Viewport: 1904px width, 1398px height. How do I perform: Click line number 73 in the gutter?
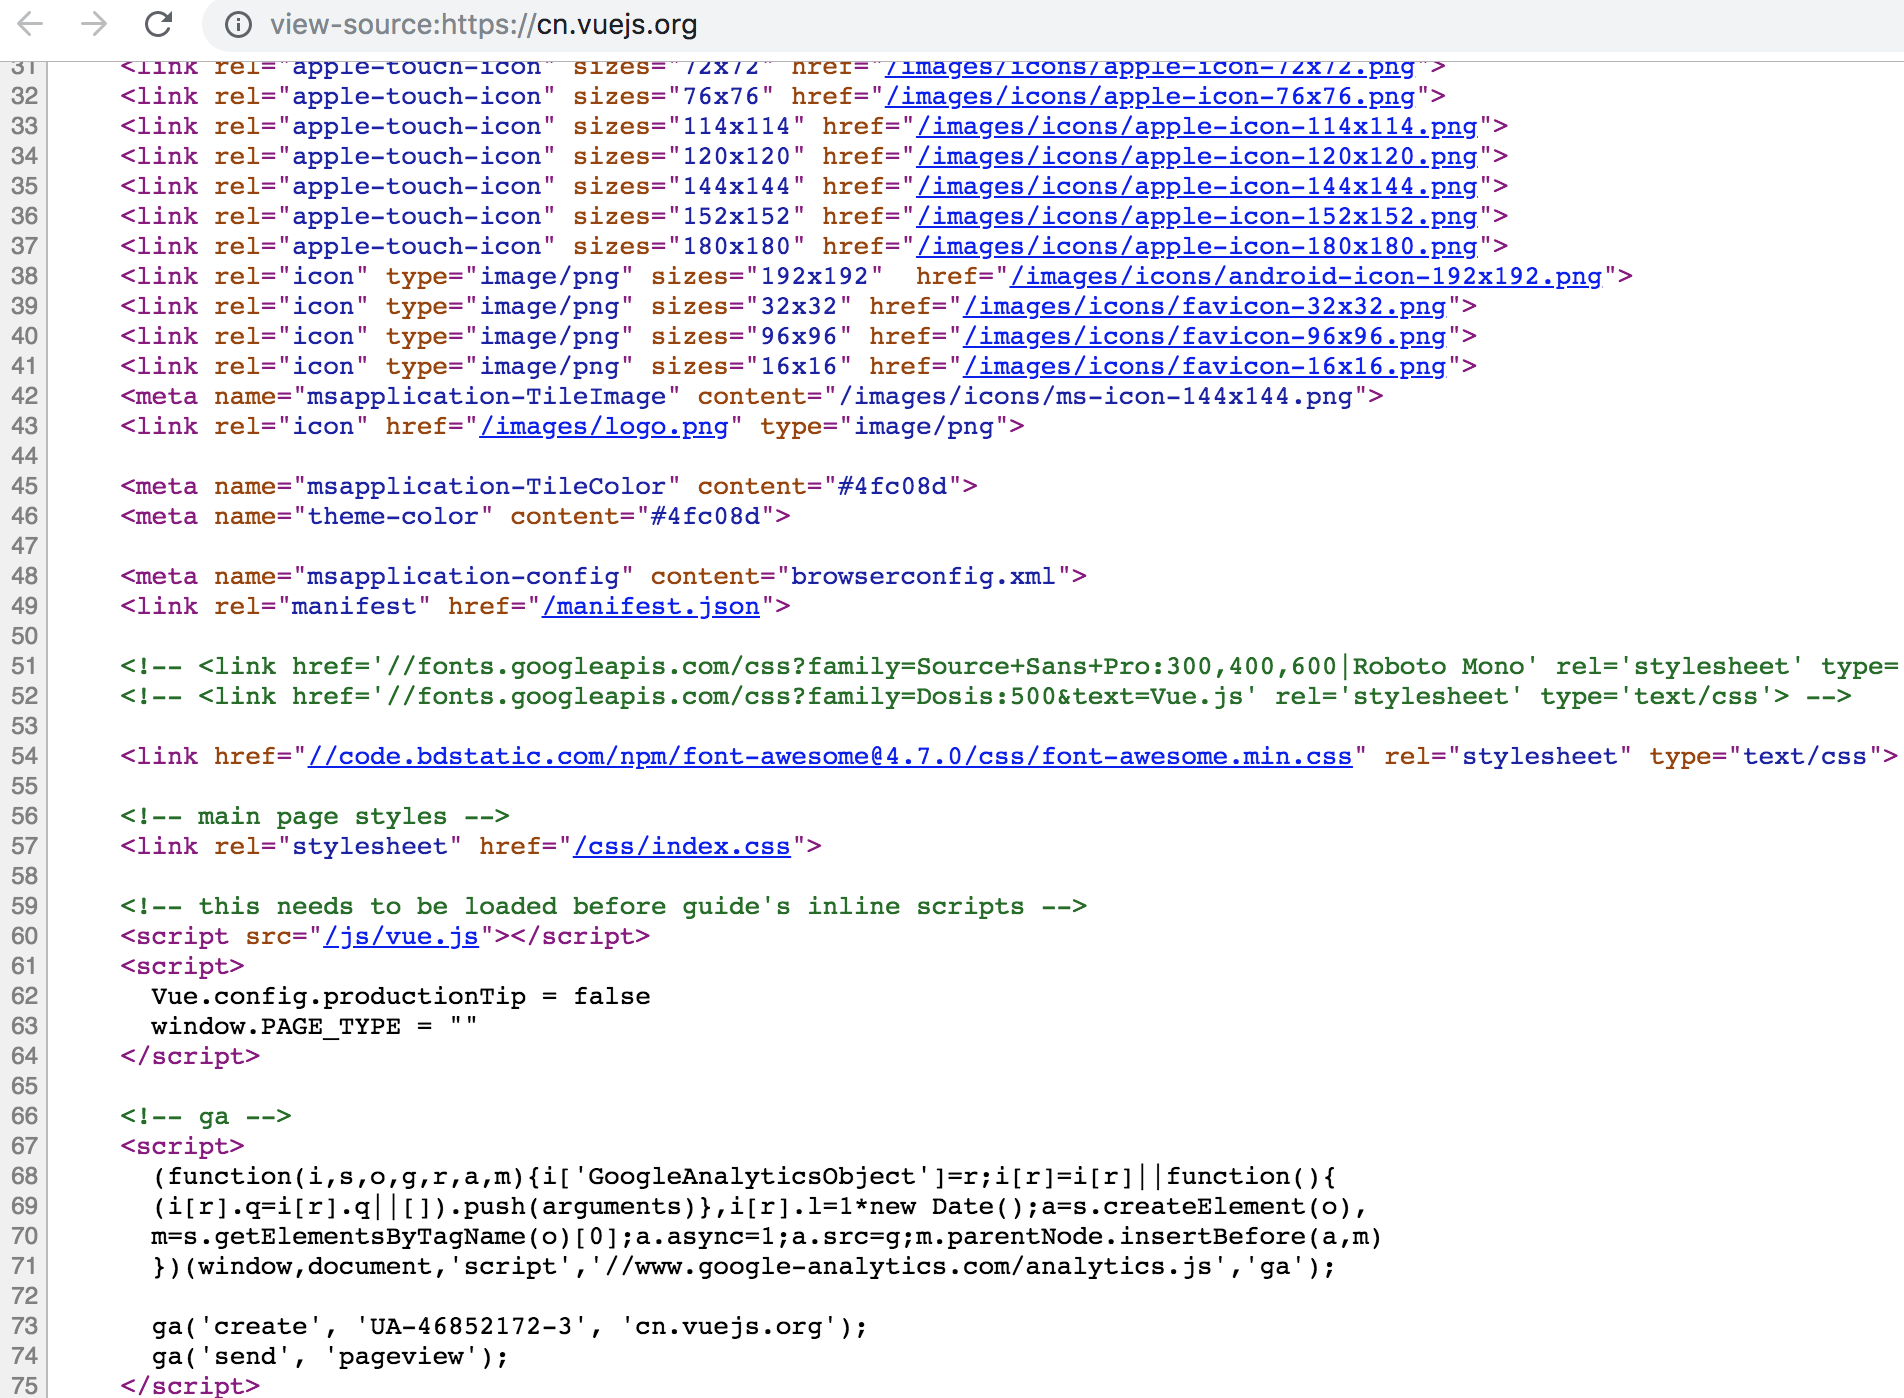click(24, 1327)
